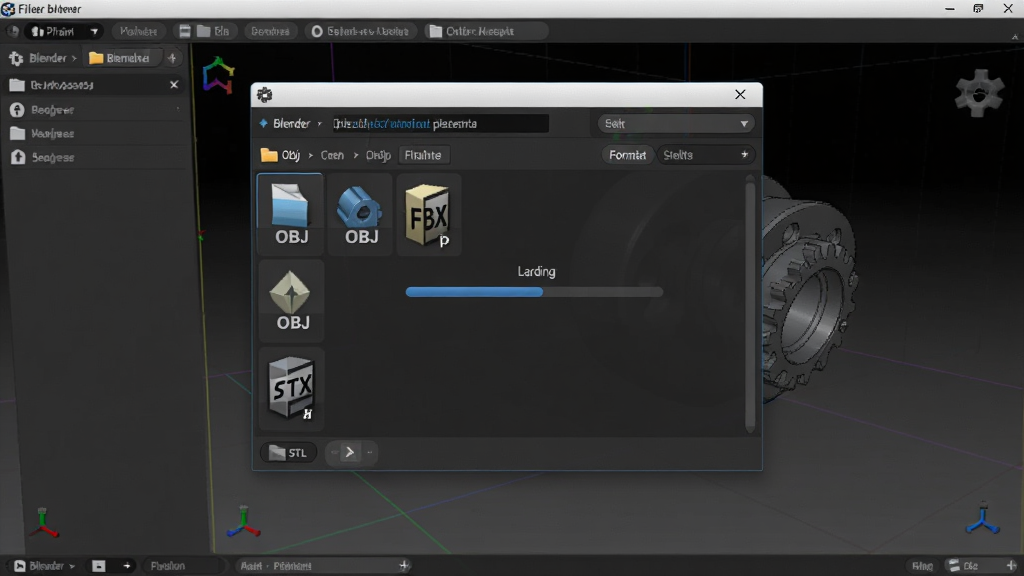
Task: Click the plus icon at the bottom-right corner
Action: (x=1011, y=566)
